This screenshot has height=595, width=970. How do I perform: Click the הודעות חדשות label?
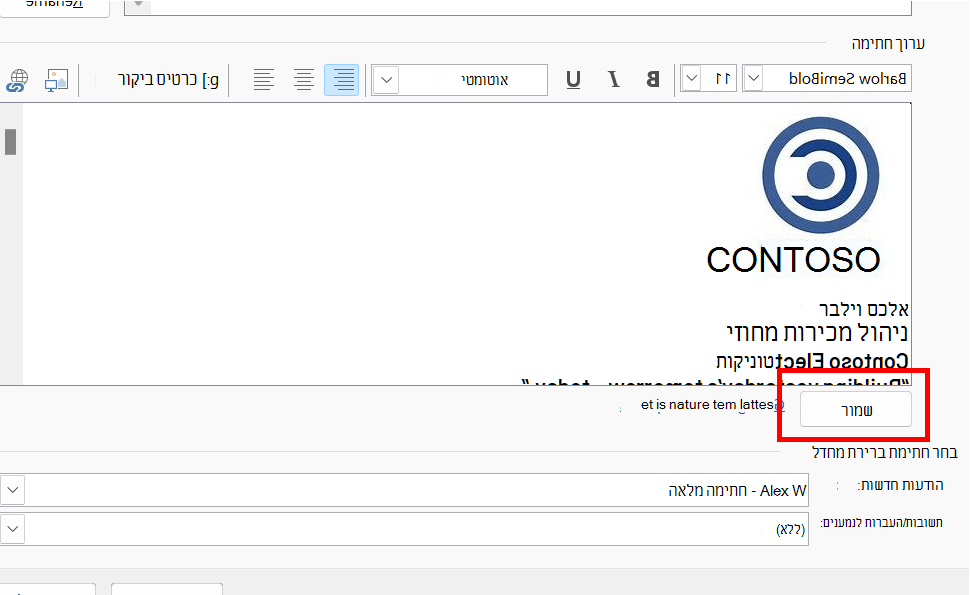[x=900, y=486]
